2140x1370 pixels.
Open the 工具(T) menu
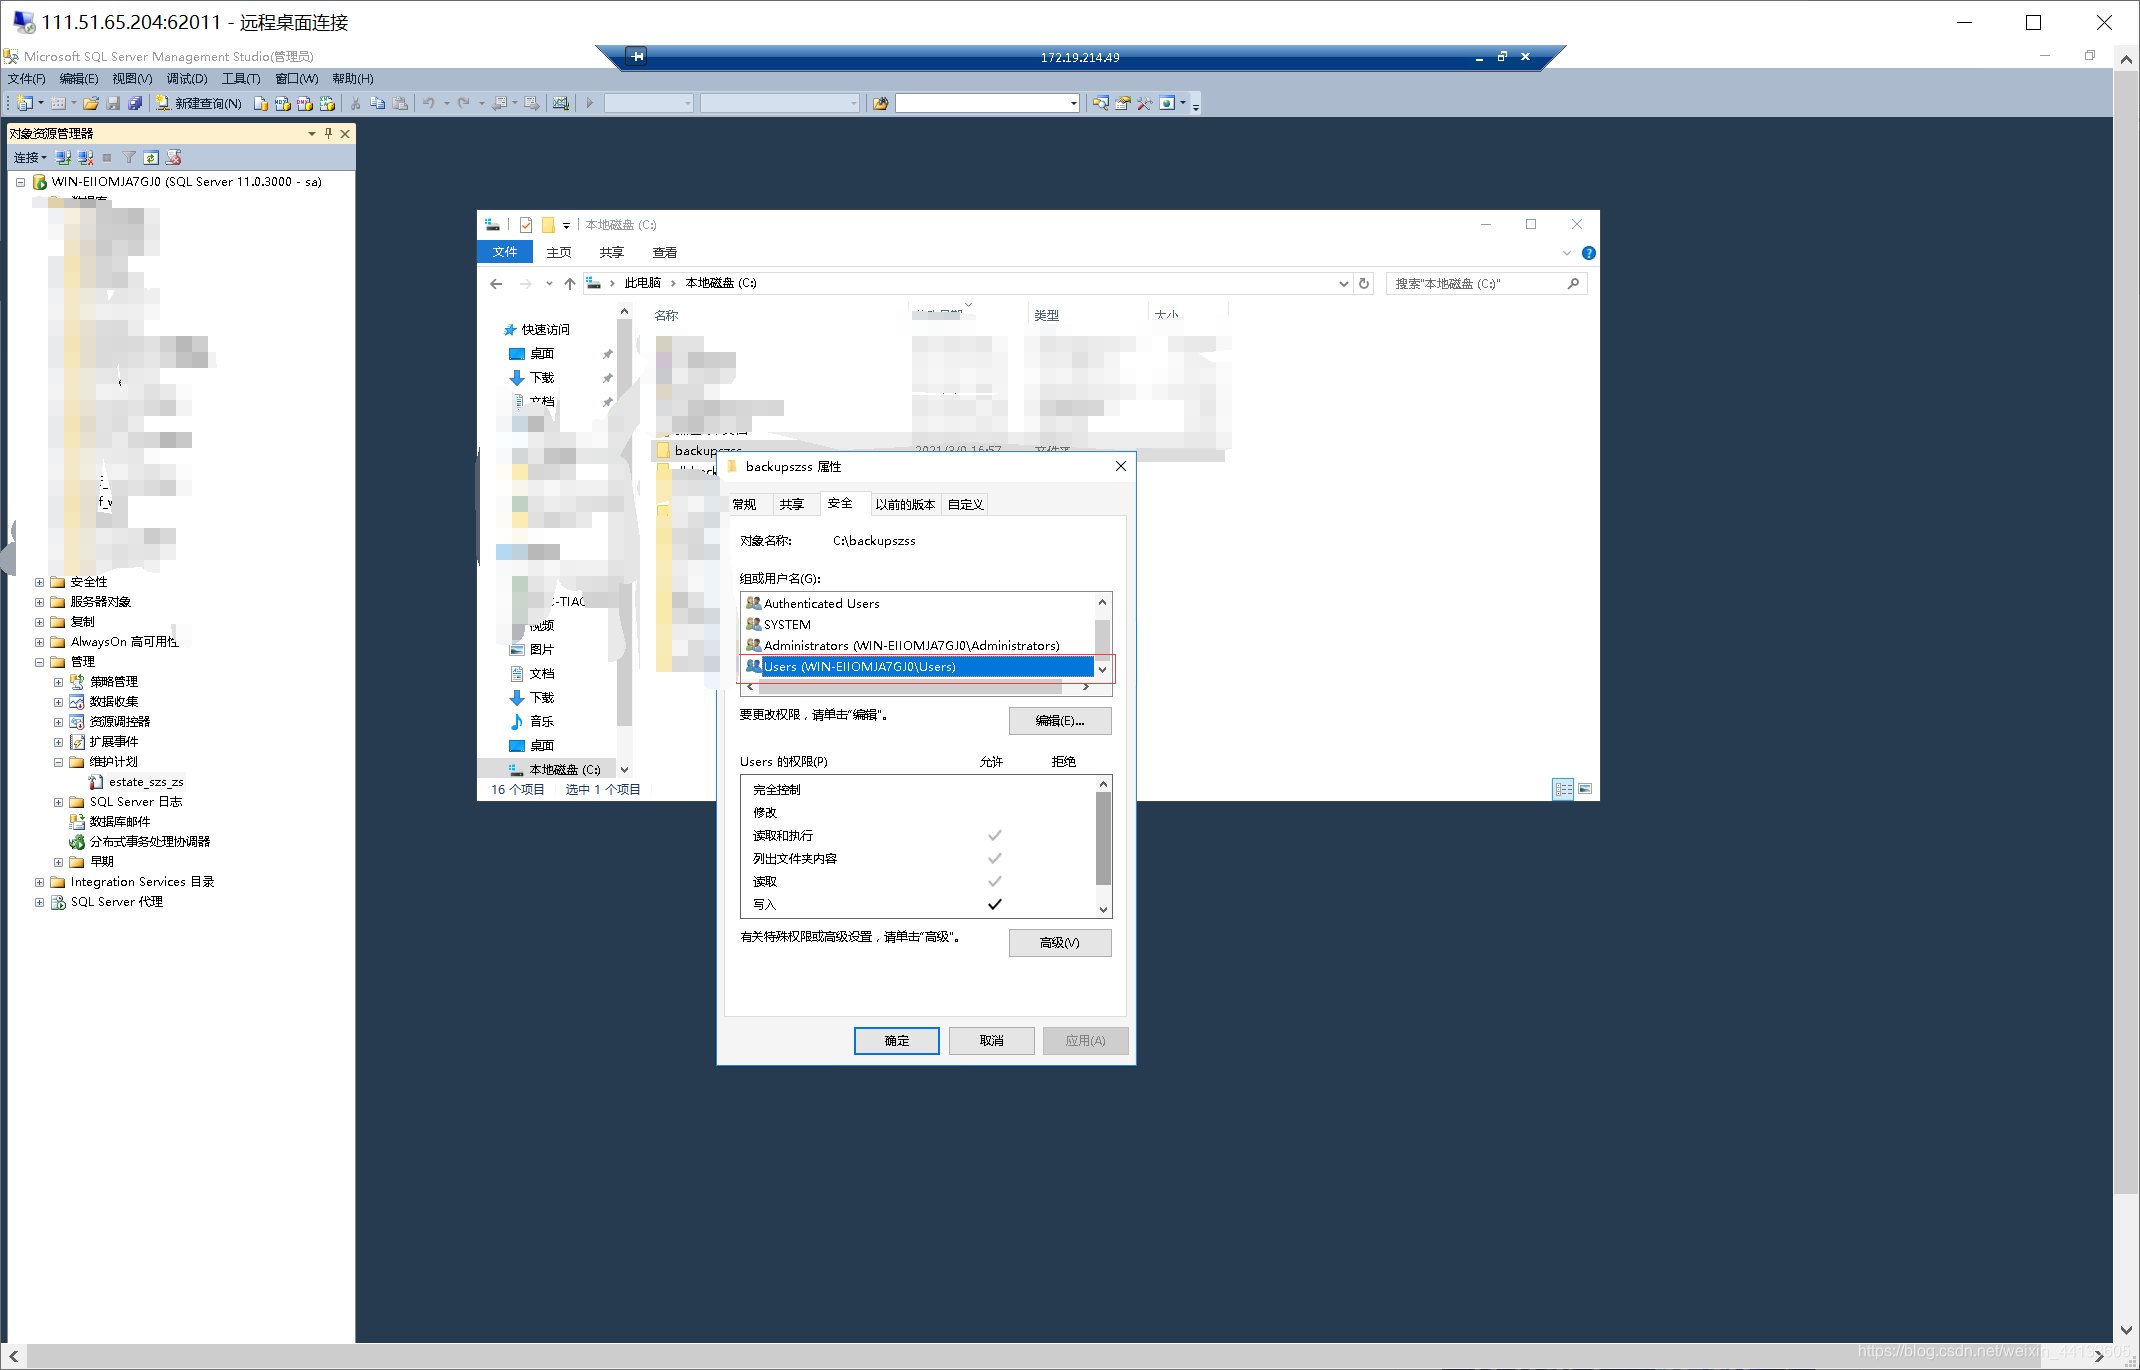[x=240, y=79]
